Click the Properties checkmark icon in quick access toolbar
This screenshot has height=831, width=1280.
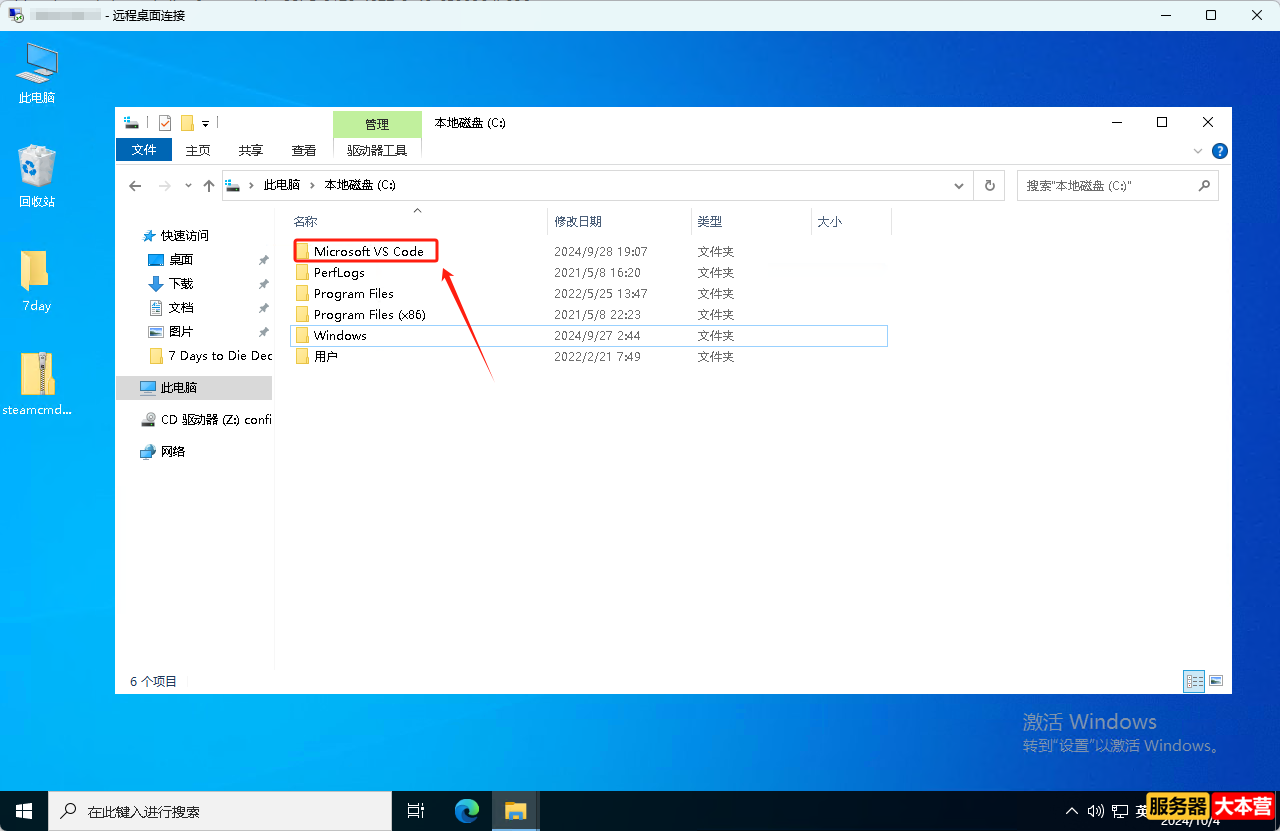pyautogui.click(x=165, y=123)
